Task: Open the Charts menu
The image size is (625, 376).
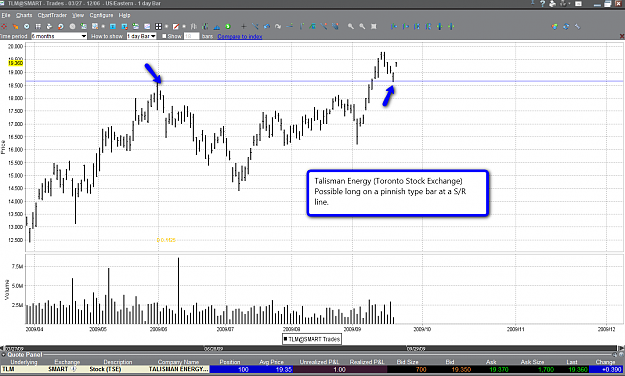Action: [24, 15]
